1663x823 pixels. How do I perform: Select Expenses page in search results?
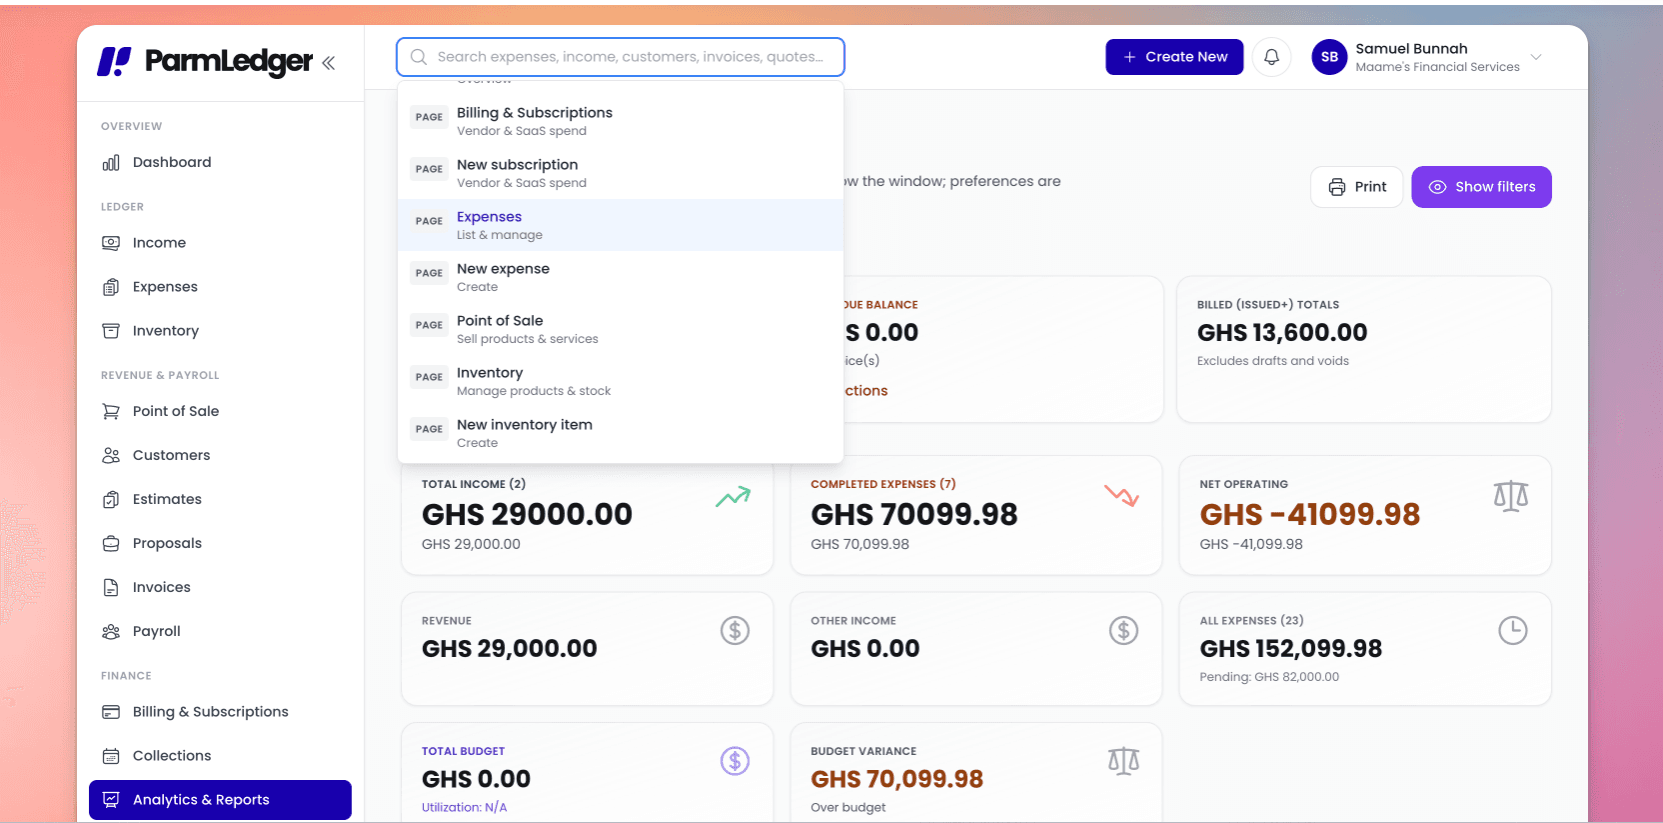[x=620, y=225]
